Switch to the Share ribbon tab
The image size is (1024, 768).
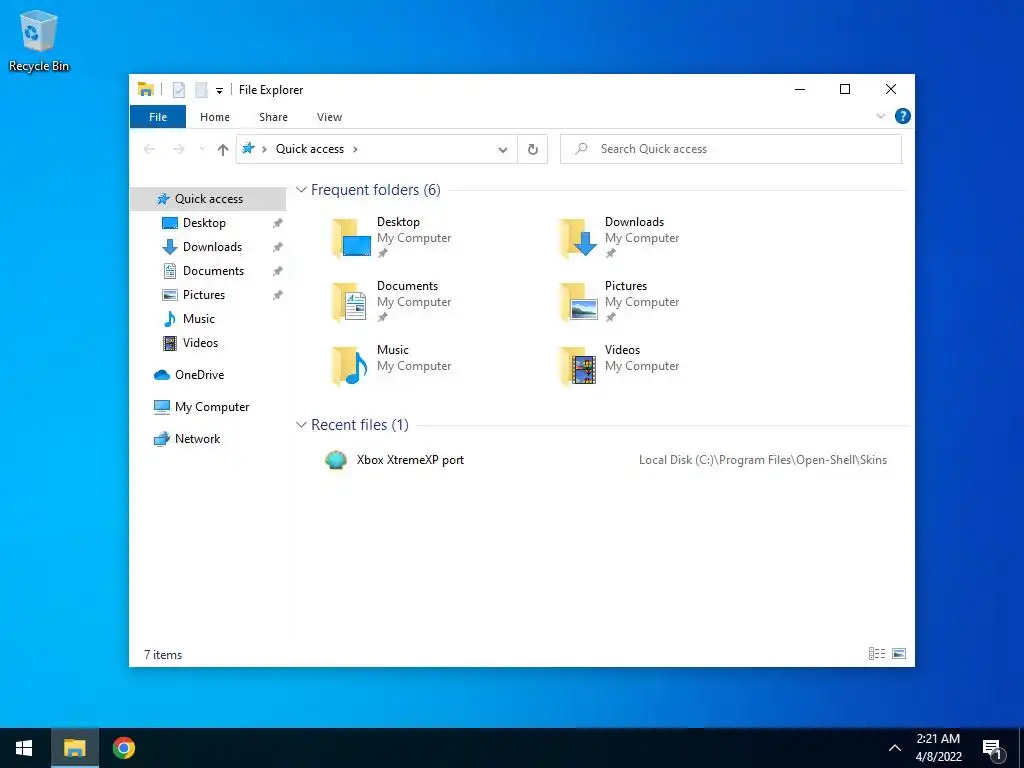click(x=273, y=117)
